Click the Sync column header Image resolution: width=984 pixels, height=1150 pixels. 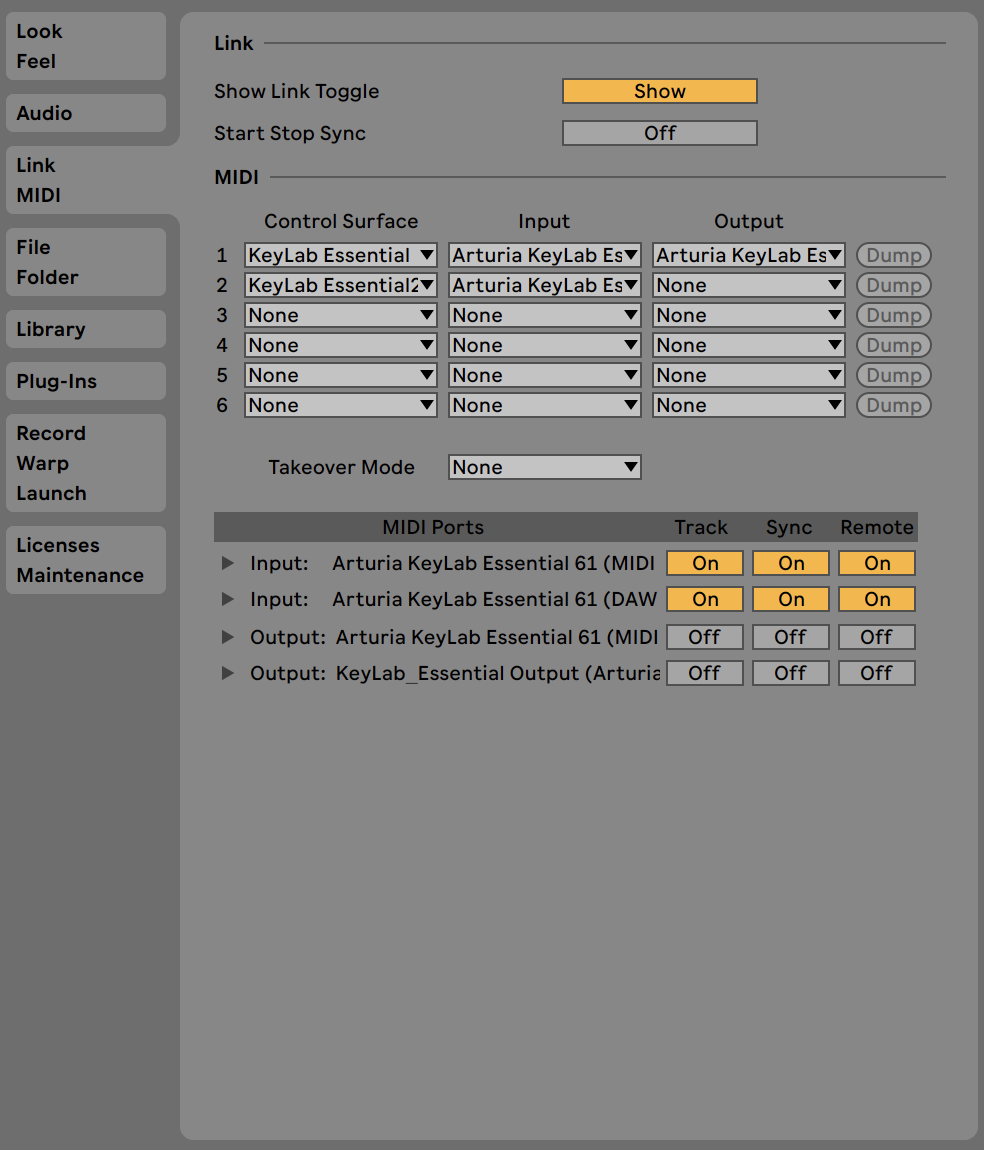click(x=789, y=528)
